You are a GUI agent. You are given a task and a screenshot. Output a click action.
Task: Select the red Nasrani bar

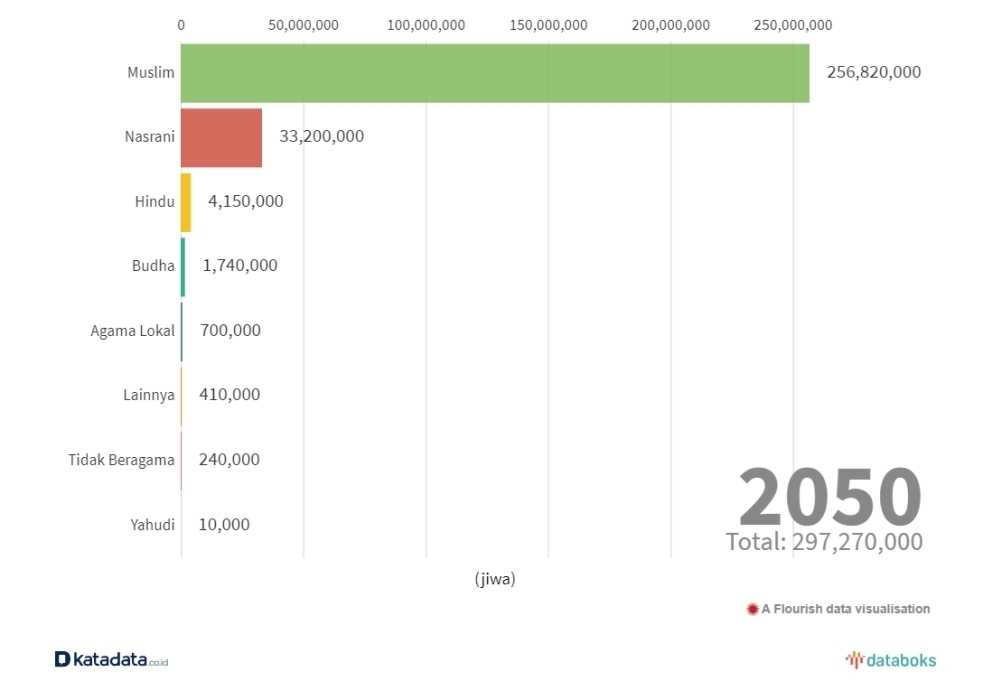[221, 137]
